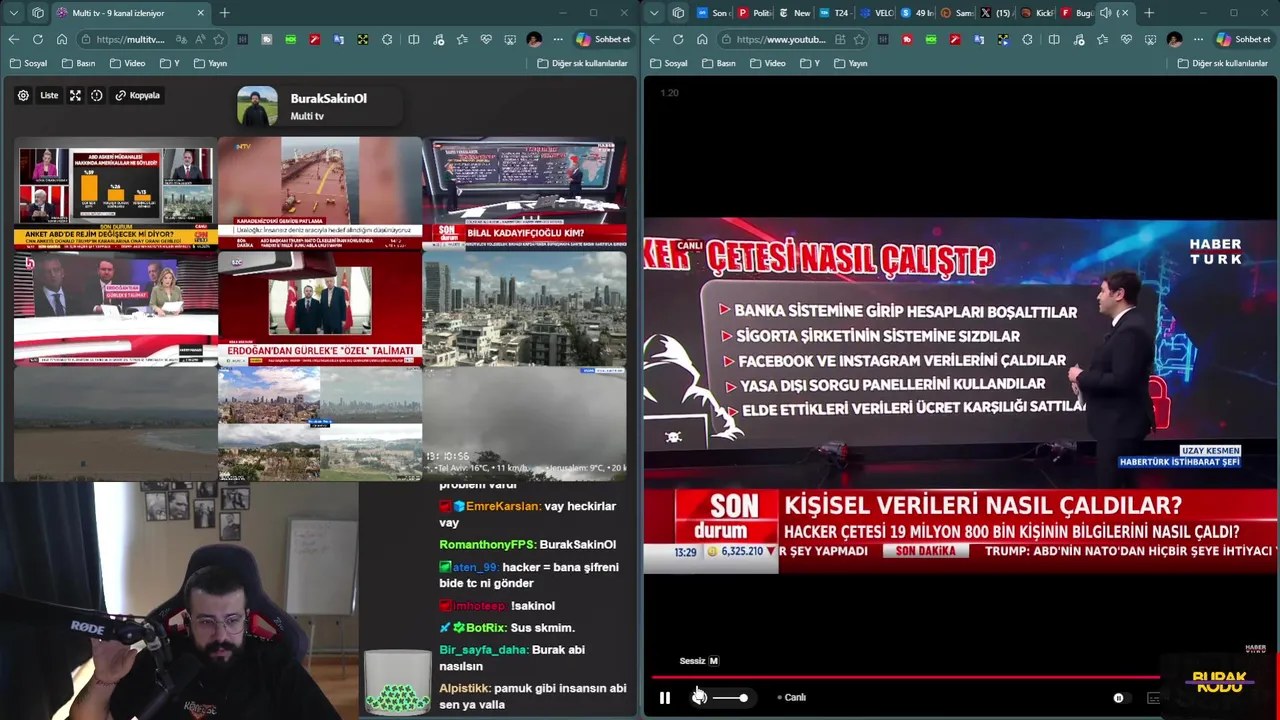
Task: Open Multi tv settings gear
Action: coord(23,95)
